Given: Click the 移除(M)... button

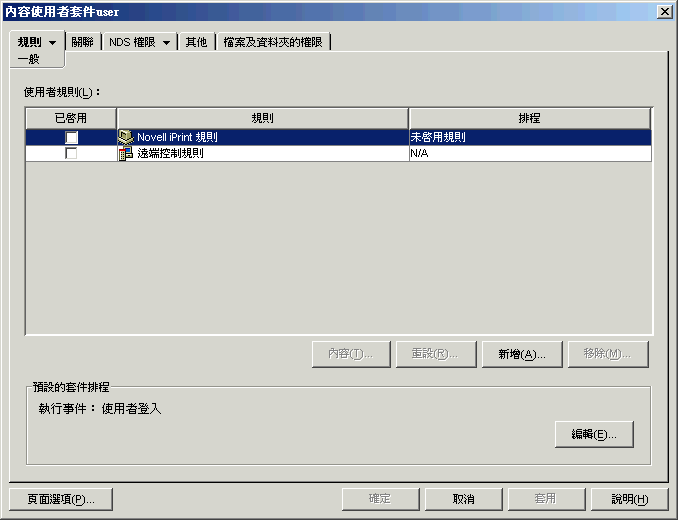Looking at the screenshot, I should click(x=608, y=354).
